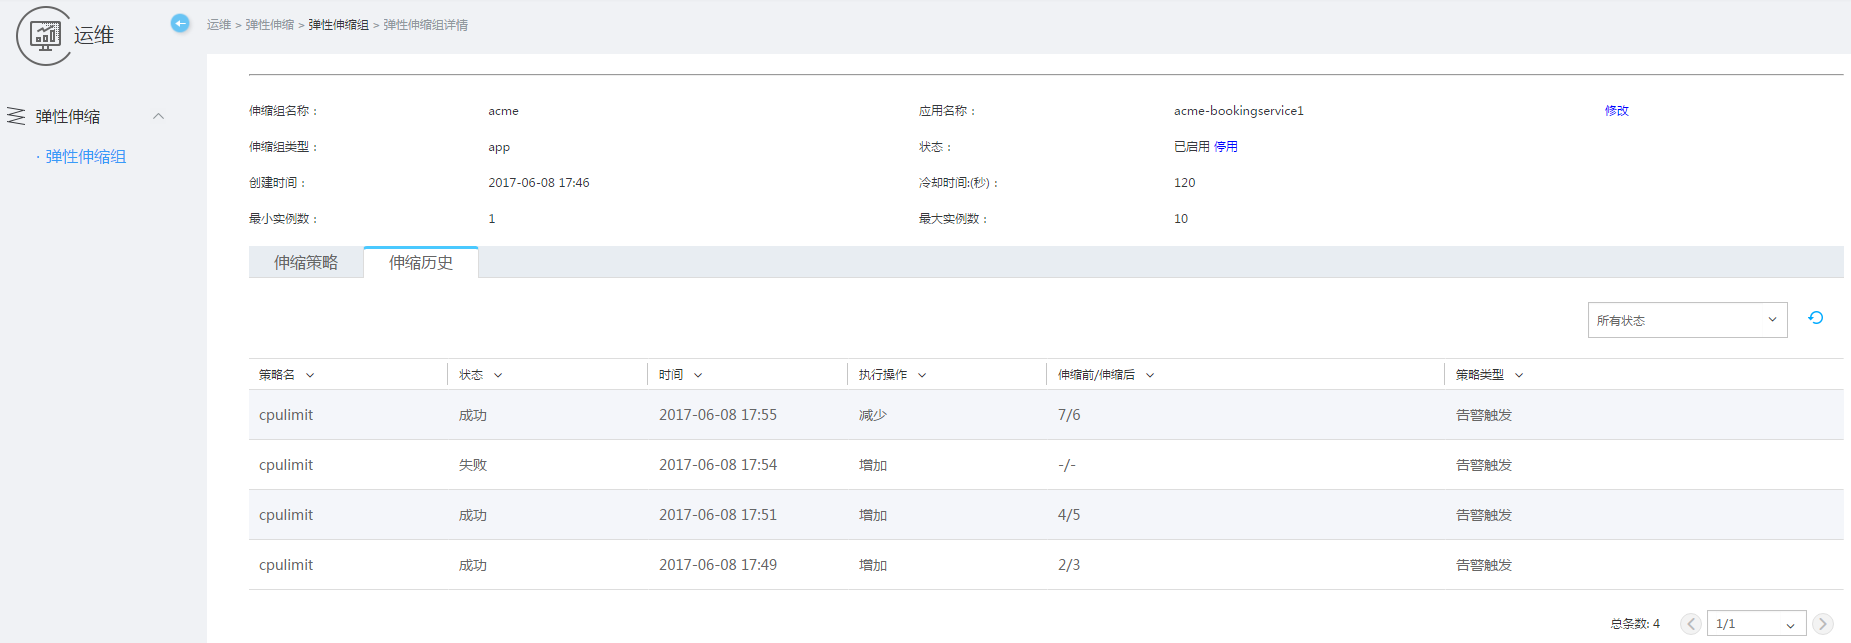The image size is (1851, 643).
Task: Sort by 策略名 column header arrow
Action: tap(310, 375)
